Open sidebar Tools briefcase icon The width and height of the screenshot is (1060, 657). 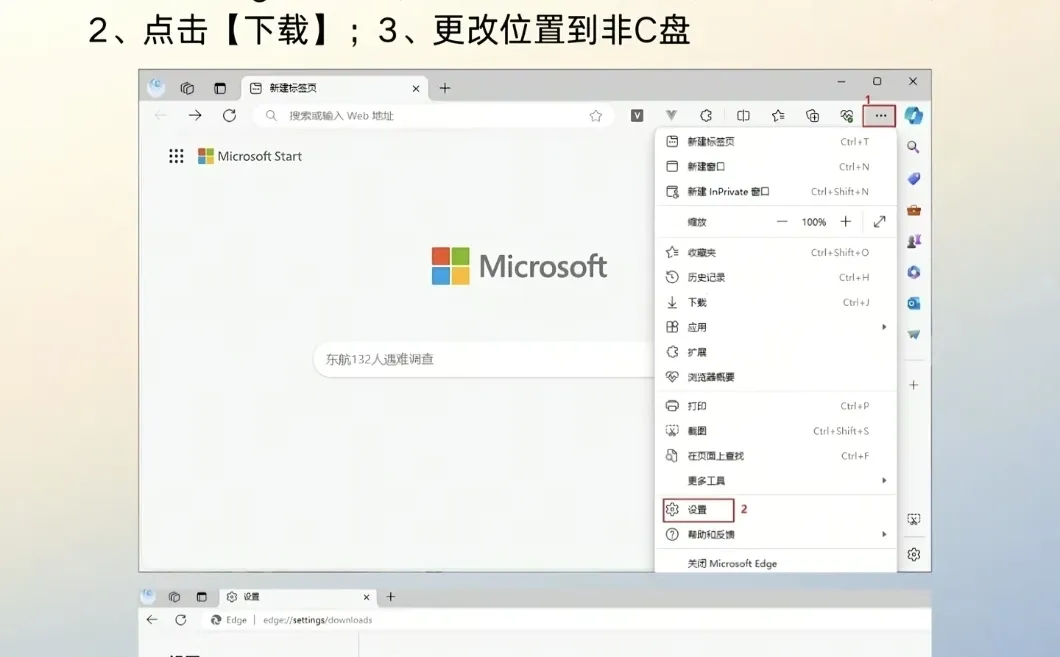pyautogui.click(x=913, y=210)
